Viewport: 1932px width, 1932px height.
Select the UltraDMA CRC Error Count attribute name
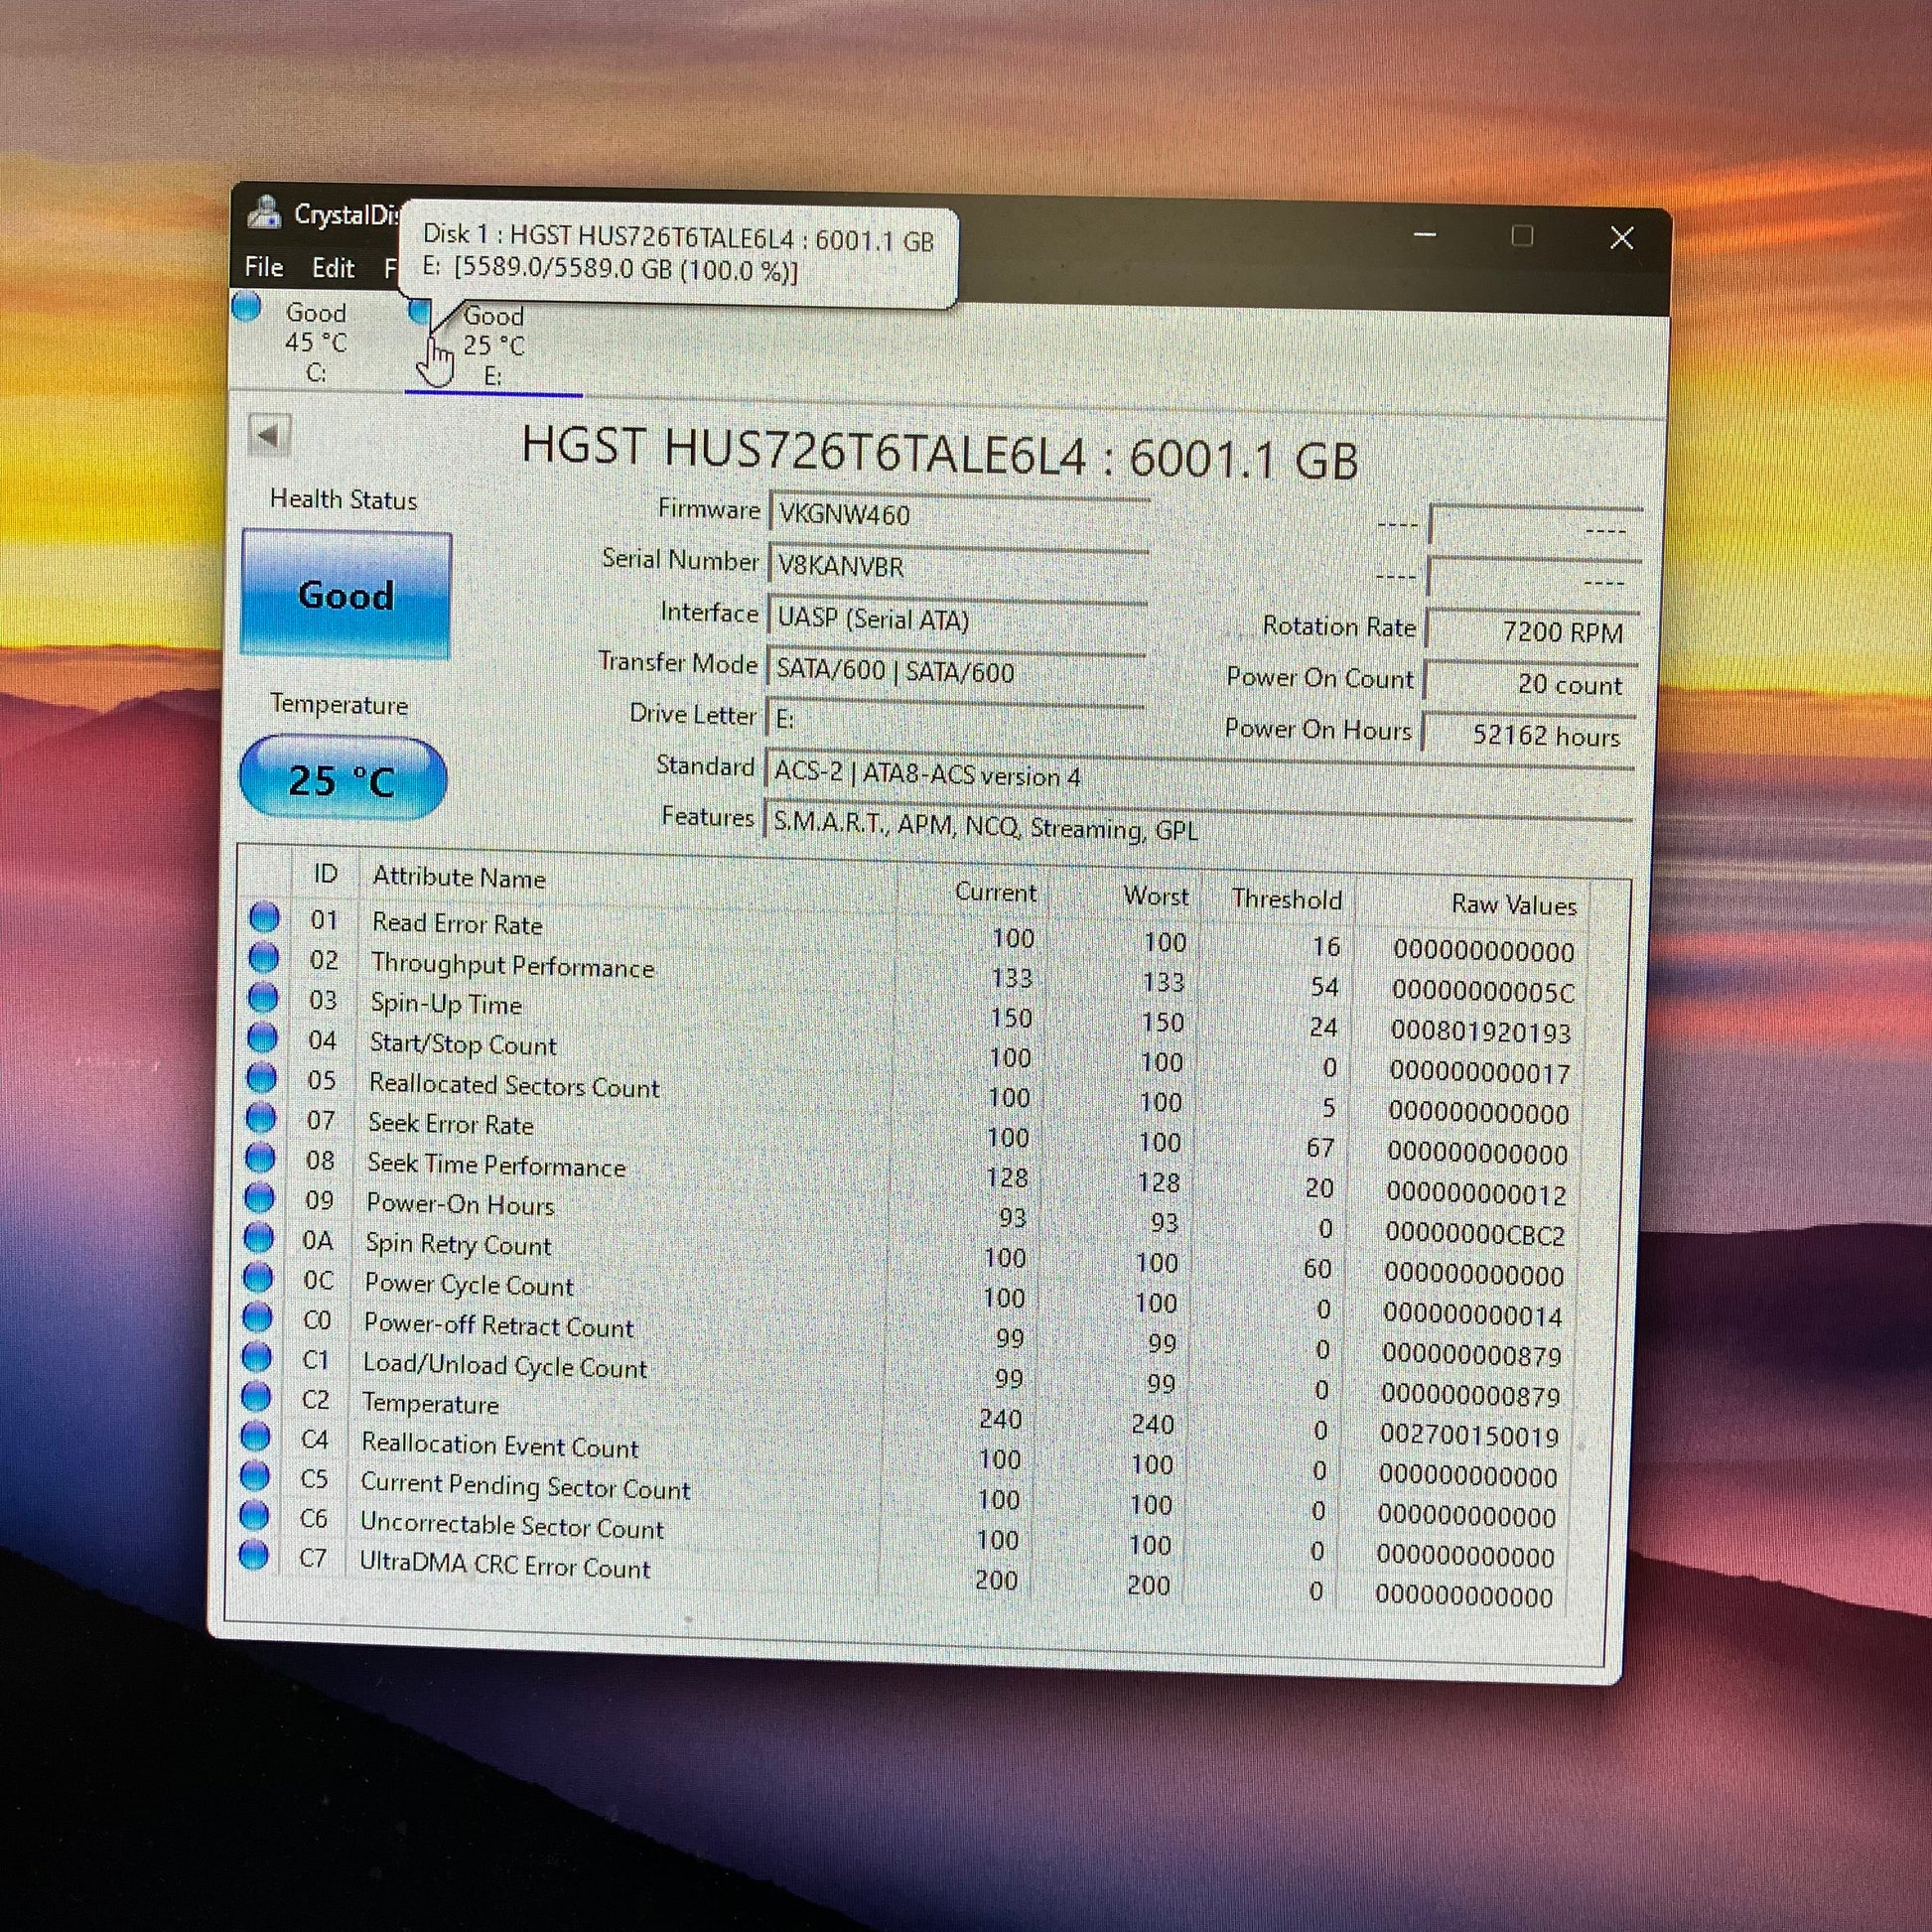click(x=505, y=1565)
